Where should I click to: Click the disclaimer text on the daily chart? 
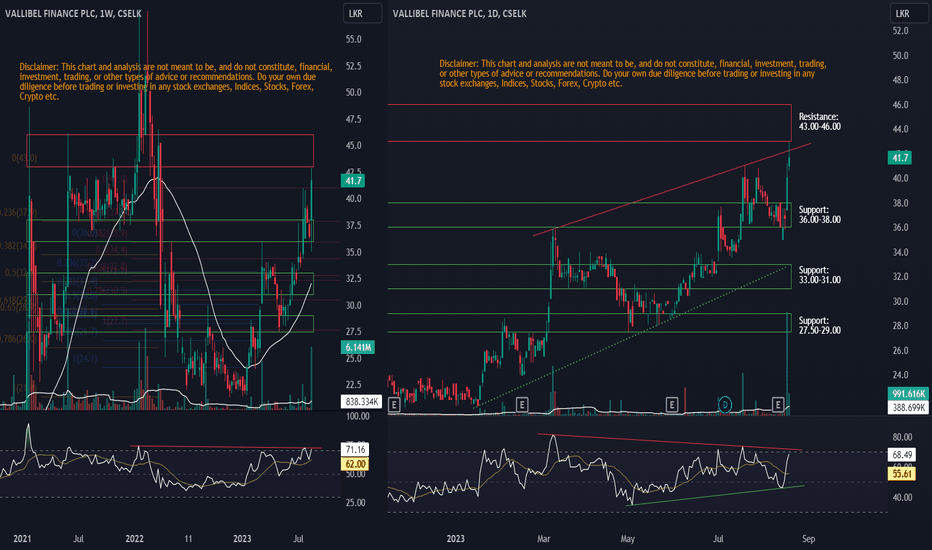tap(632, 73)
